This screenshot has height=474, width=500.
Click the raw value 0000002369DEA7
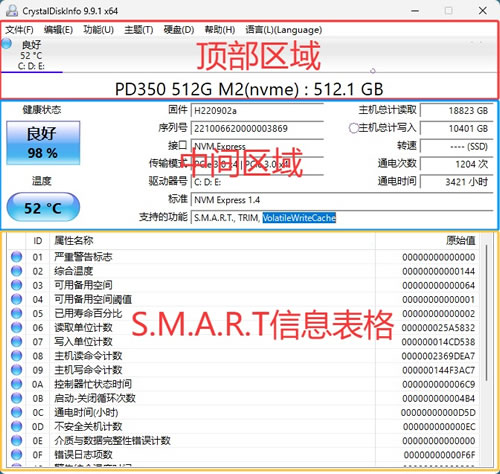coord(438,356)
